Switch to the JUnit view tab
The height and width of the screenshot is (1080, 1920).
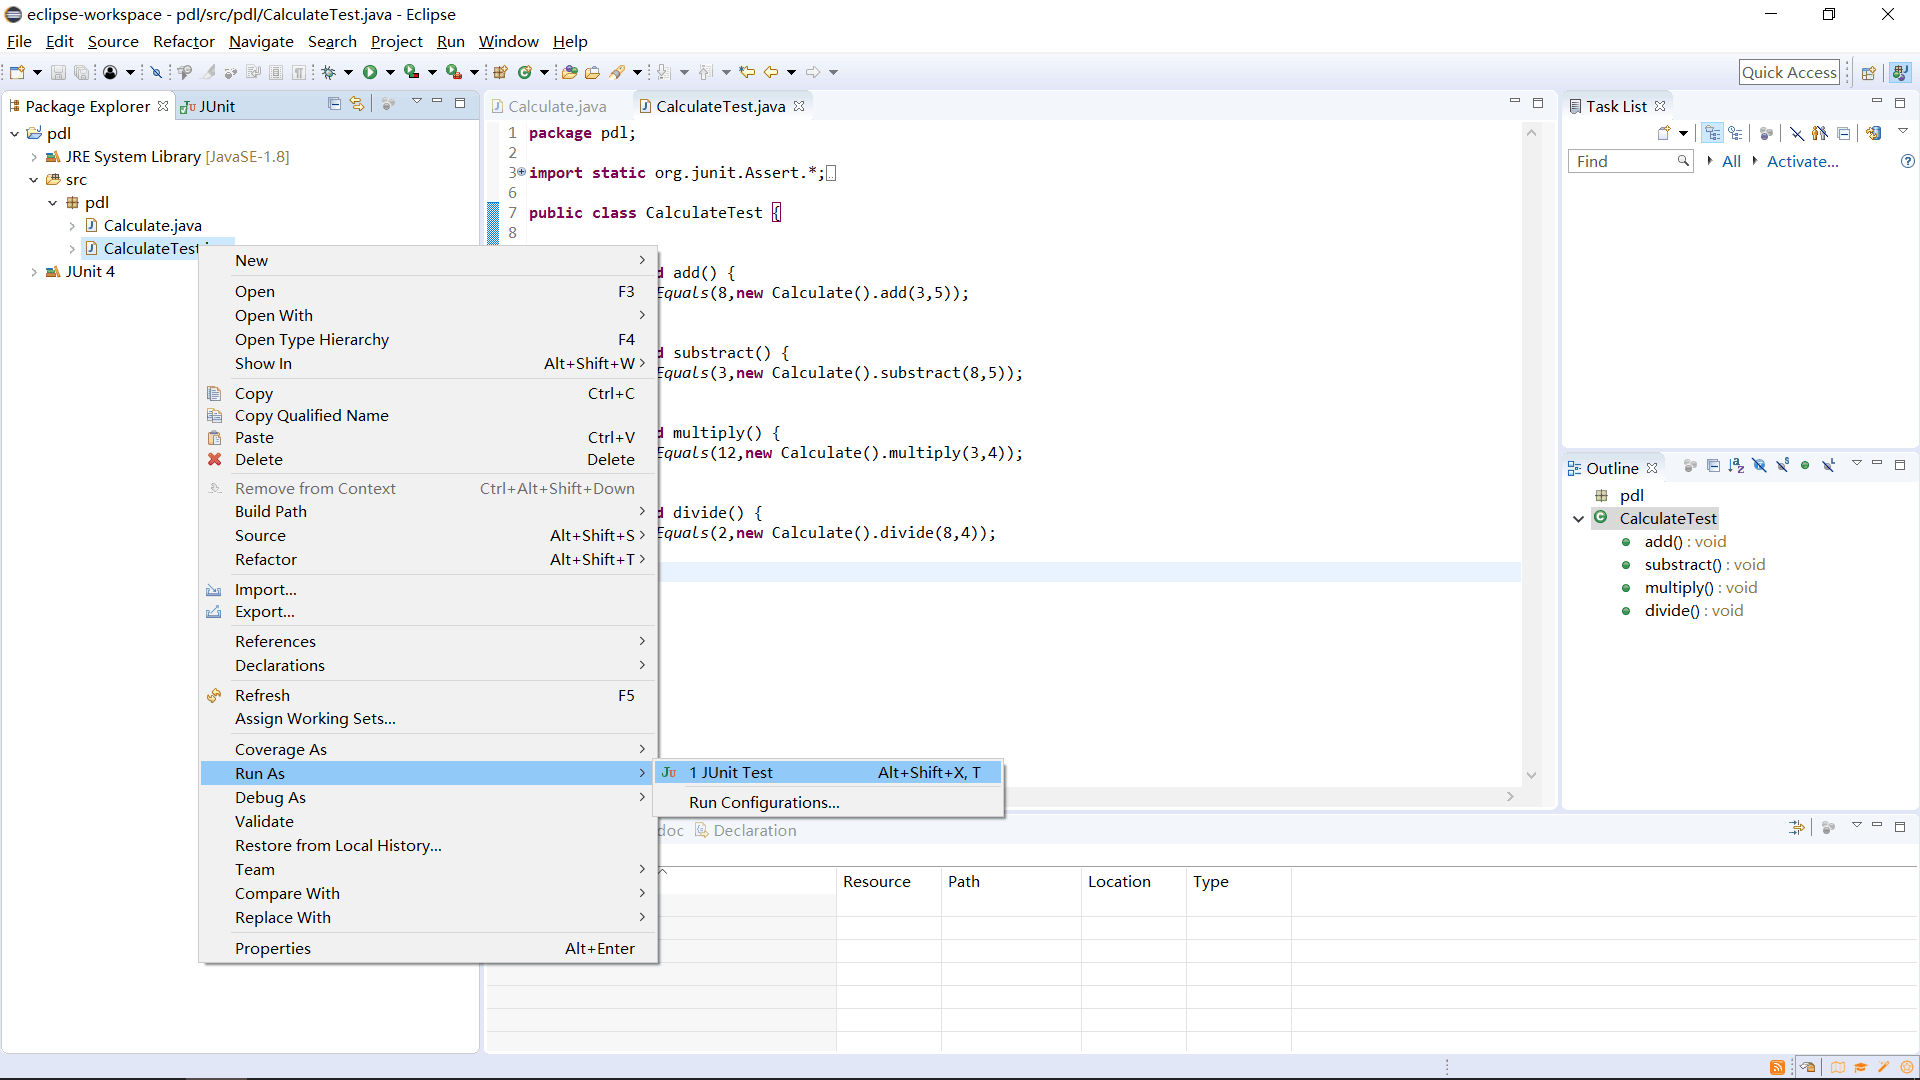coord(208,106)
